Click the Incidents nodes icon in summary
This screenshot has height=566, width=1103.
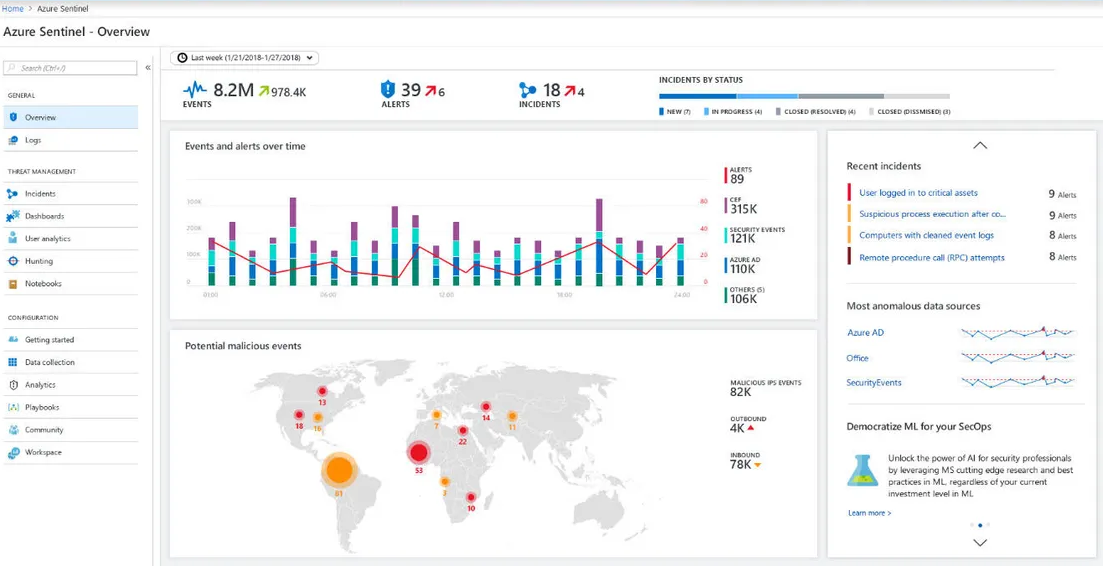pos(528,90)
